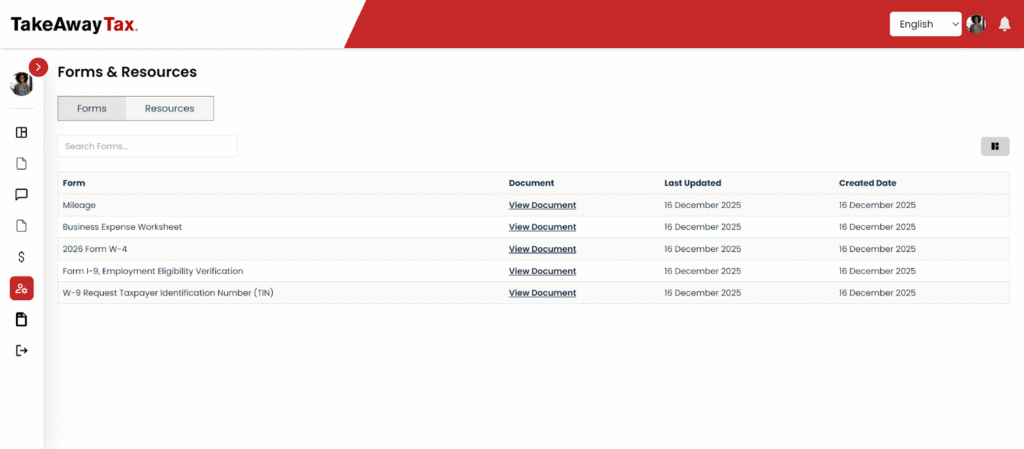View Document for W-9 Request Taxpayer form
Image resolution: width=1024 pixels, height=449 pixels.
pyautogui.click(x=542, y=293)
